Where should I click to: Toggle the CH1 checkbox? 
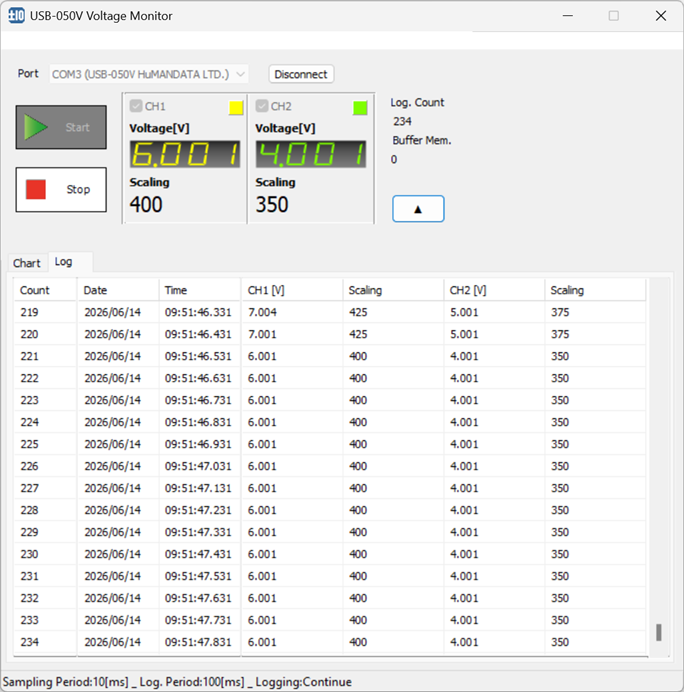pyautogui.click(x=136, y=106)
